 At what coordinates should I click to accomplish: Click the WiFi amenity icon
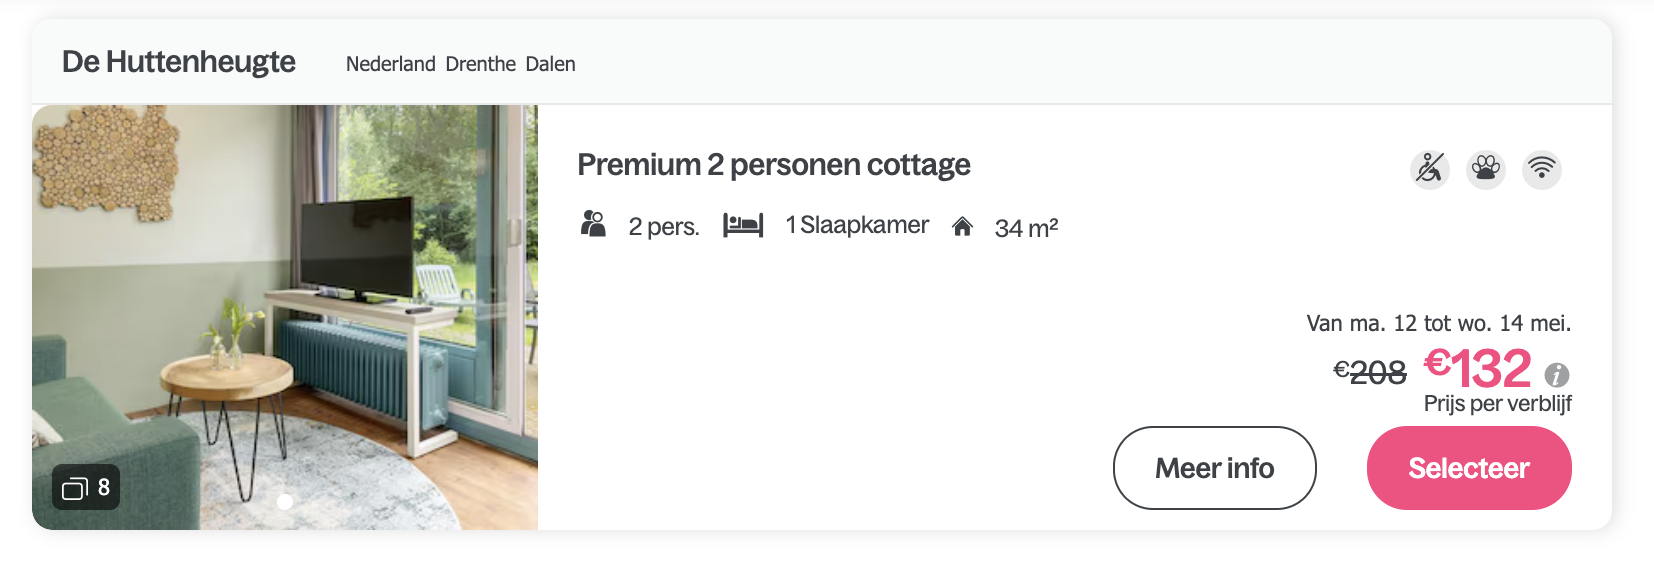[x=1542, y=169]
